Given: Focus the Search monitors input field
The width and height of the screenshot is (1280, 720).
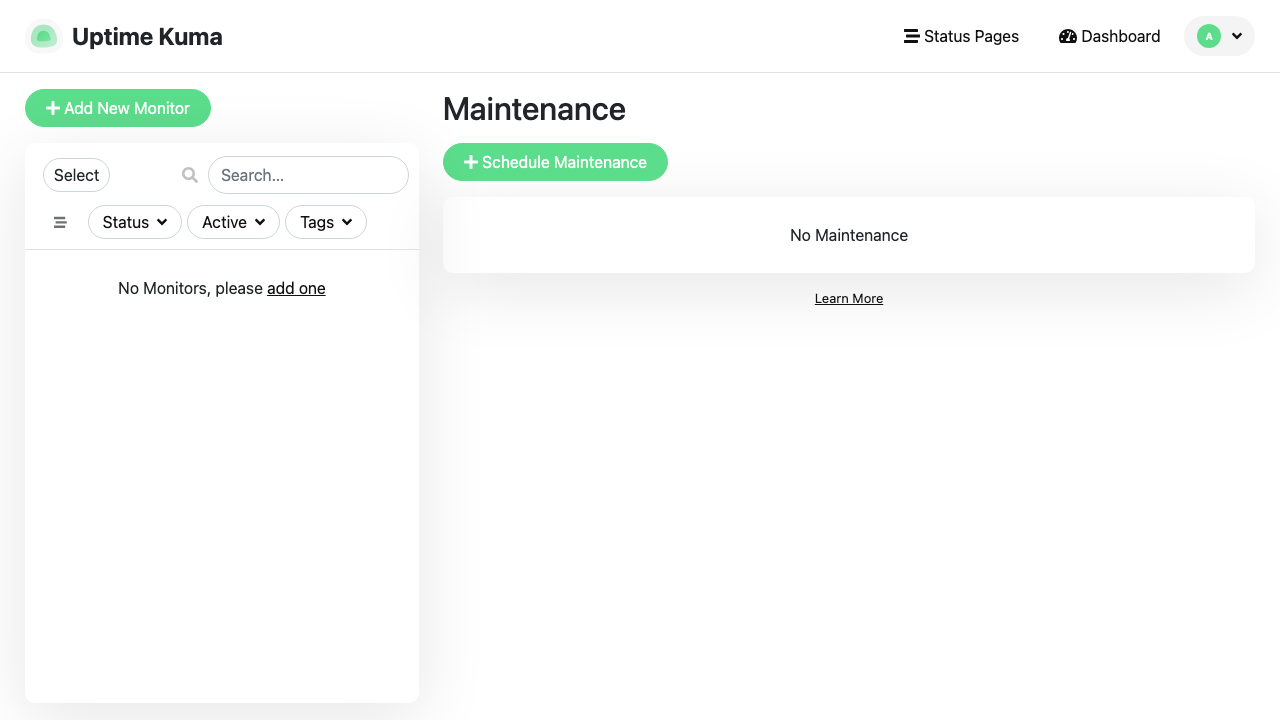Looking at the screenshot, I should coord(308,175).
